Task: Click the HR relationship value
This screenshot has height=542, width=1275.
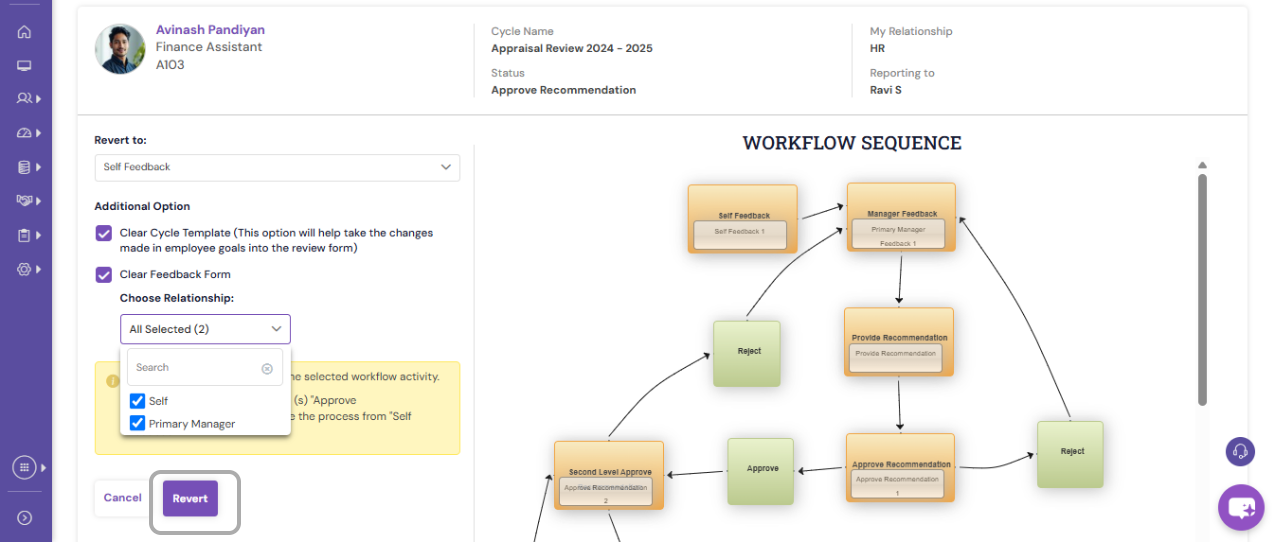Action: pos(878,48)
